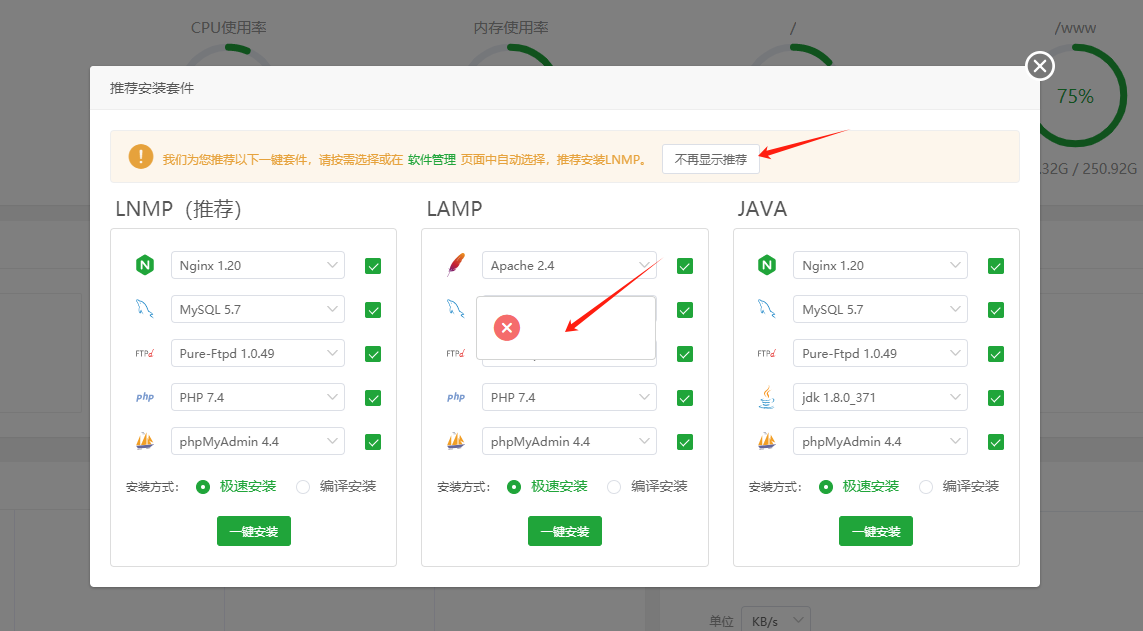Open Nginx 1.20 version dropdown in LNMP
This screenshot has height=631, width=1143.
[258, 265]
